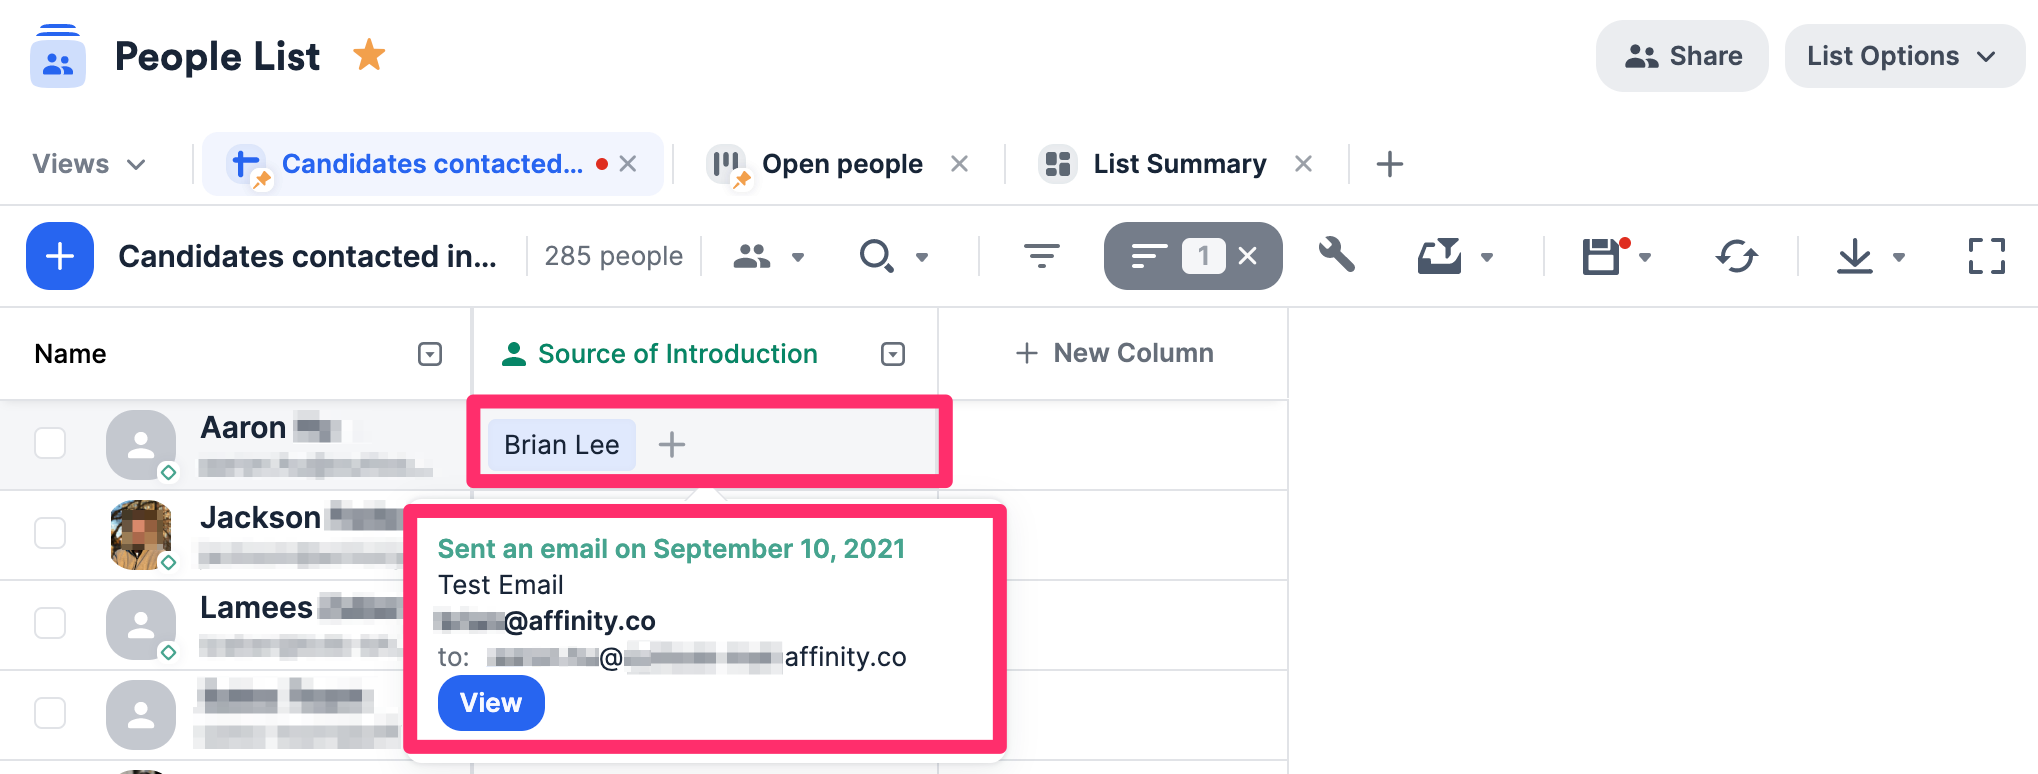Open the Source of Introduction column menu
The height and width of the screenshot is (774, 2038).
[x=891, y=353]
